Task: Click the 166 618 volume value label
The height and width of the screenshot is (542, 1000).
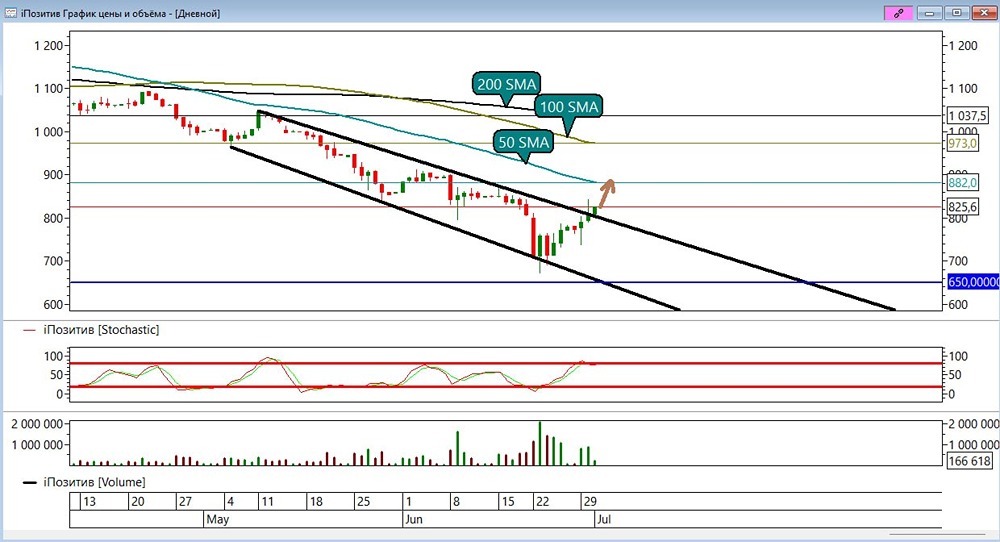Action: point(969,460)
